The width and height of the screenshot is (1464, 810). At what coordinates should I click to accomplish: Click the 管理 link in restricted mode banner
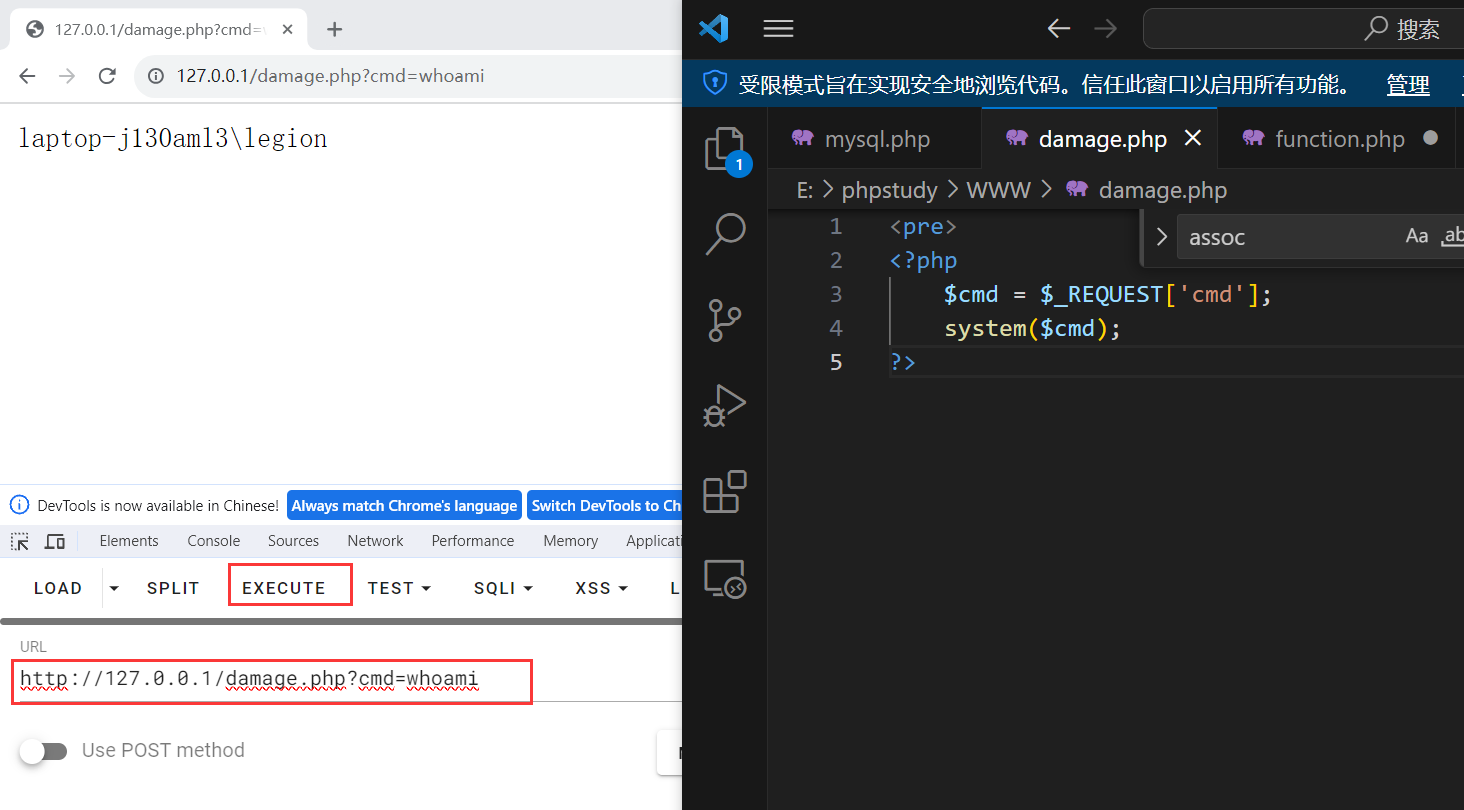coord(1408,85)
